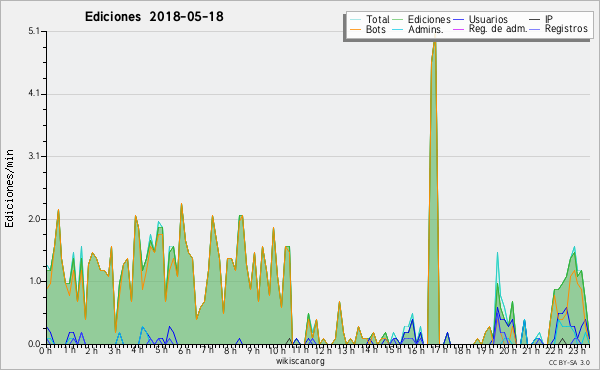The image size is (600, 370).
Task: Click the 'Total' legend entry
Action: pyautogui.click(x=370, y=19)
